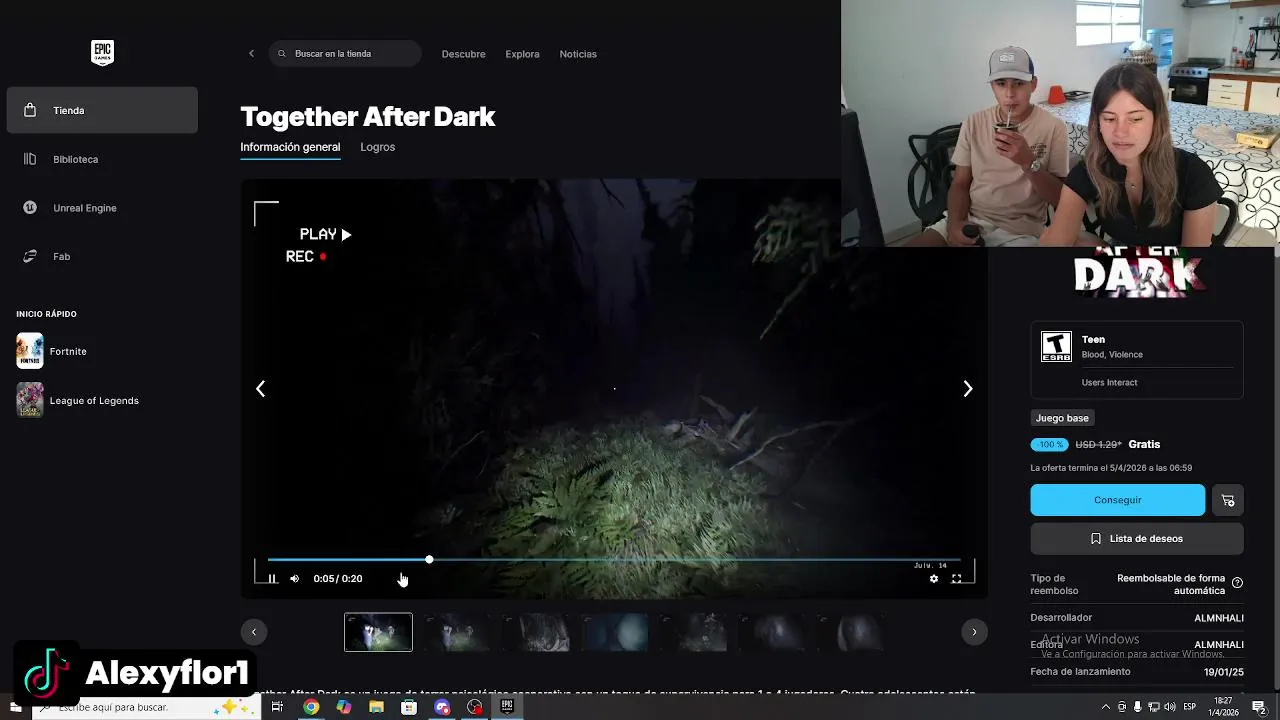
Task: Click the Conseguir button
Action: coord(1117,500)
